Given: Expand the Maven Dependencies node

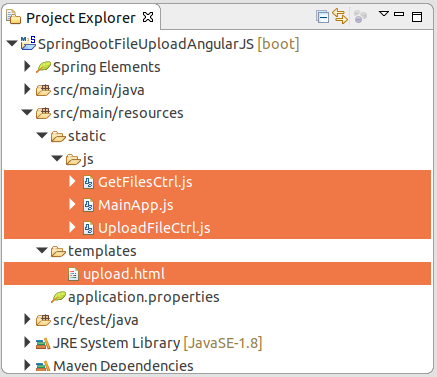Looking at the screenshot, I should [x=27, y=365].
